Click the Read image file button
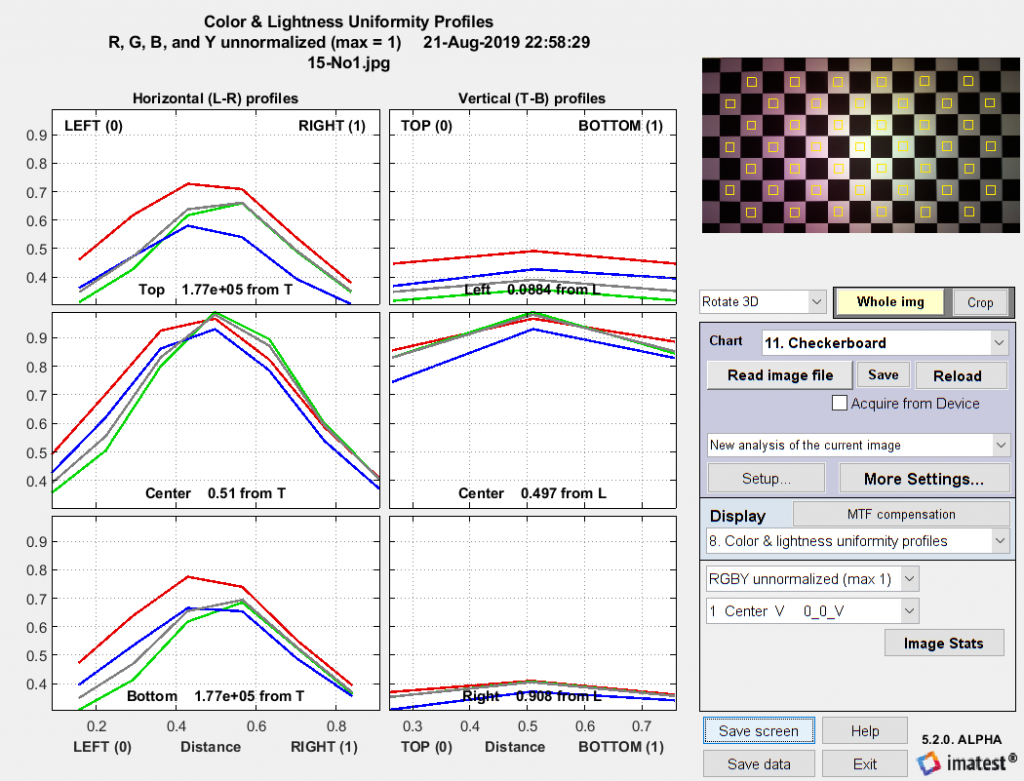The image size is (1024, 781). (780, 375)
